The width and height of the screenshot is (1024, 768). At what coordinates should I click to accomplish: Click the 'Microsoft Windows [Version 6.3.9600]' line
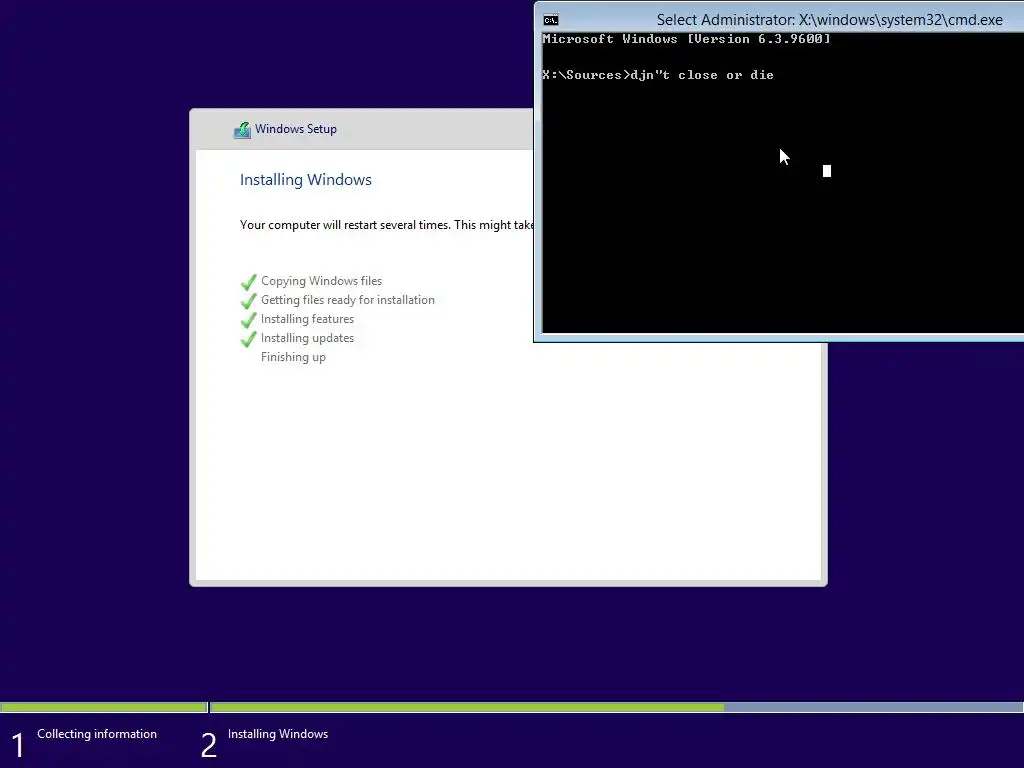click(686, 39)
